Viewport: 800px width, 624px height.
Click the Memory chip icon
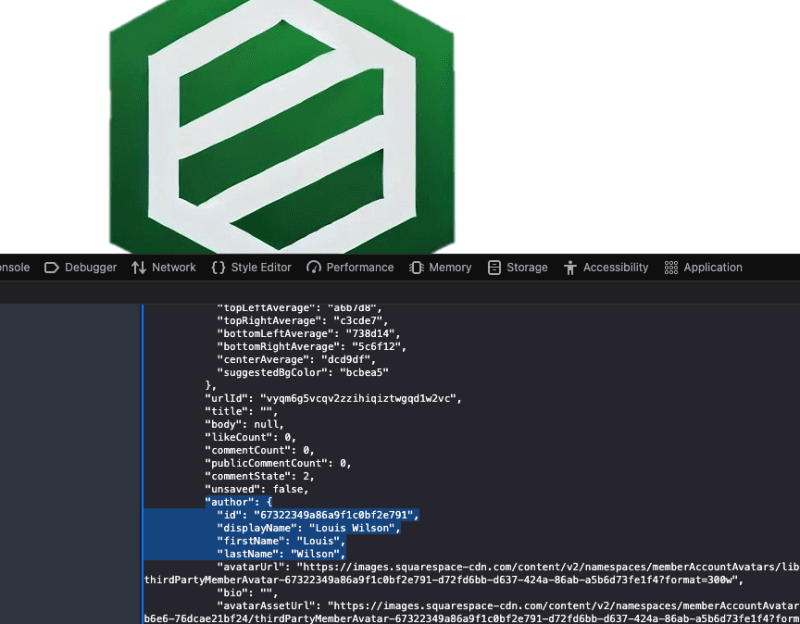417,267
